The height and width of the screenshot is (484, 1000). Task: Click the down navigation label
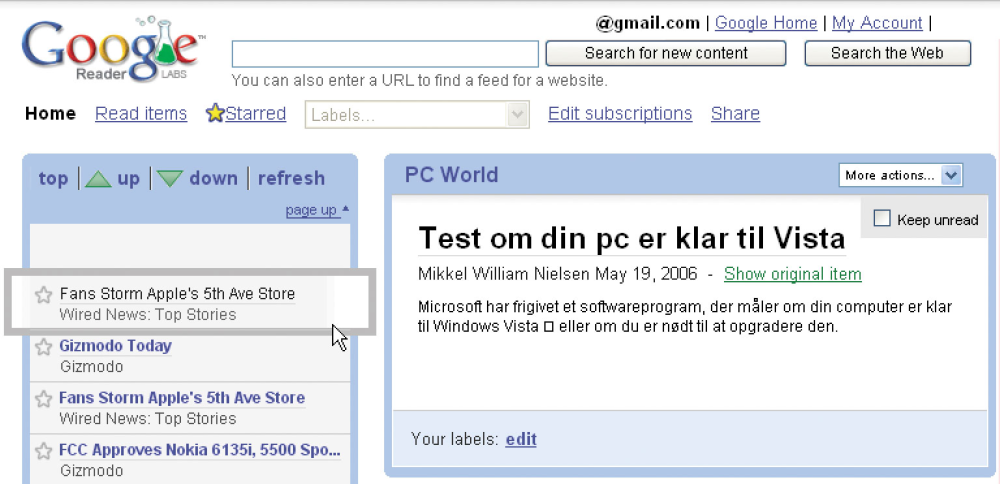(213, 179)
